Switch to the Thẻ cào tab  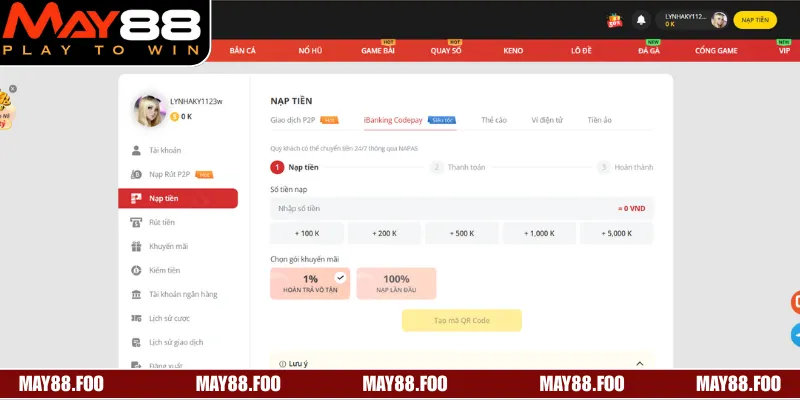point(494,120)
